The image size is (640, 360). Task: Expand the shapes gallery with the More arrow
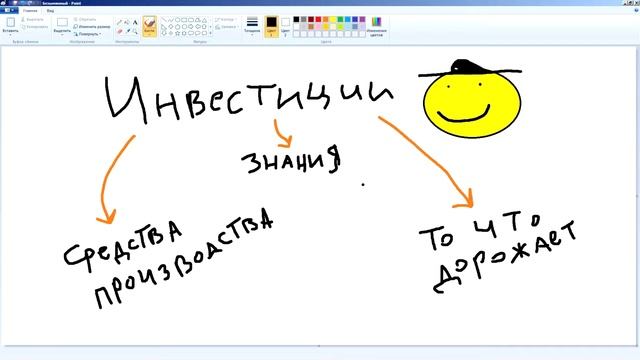click(210, 33)
